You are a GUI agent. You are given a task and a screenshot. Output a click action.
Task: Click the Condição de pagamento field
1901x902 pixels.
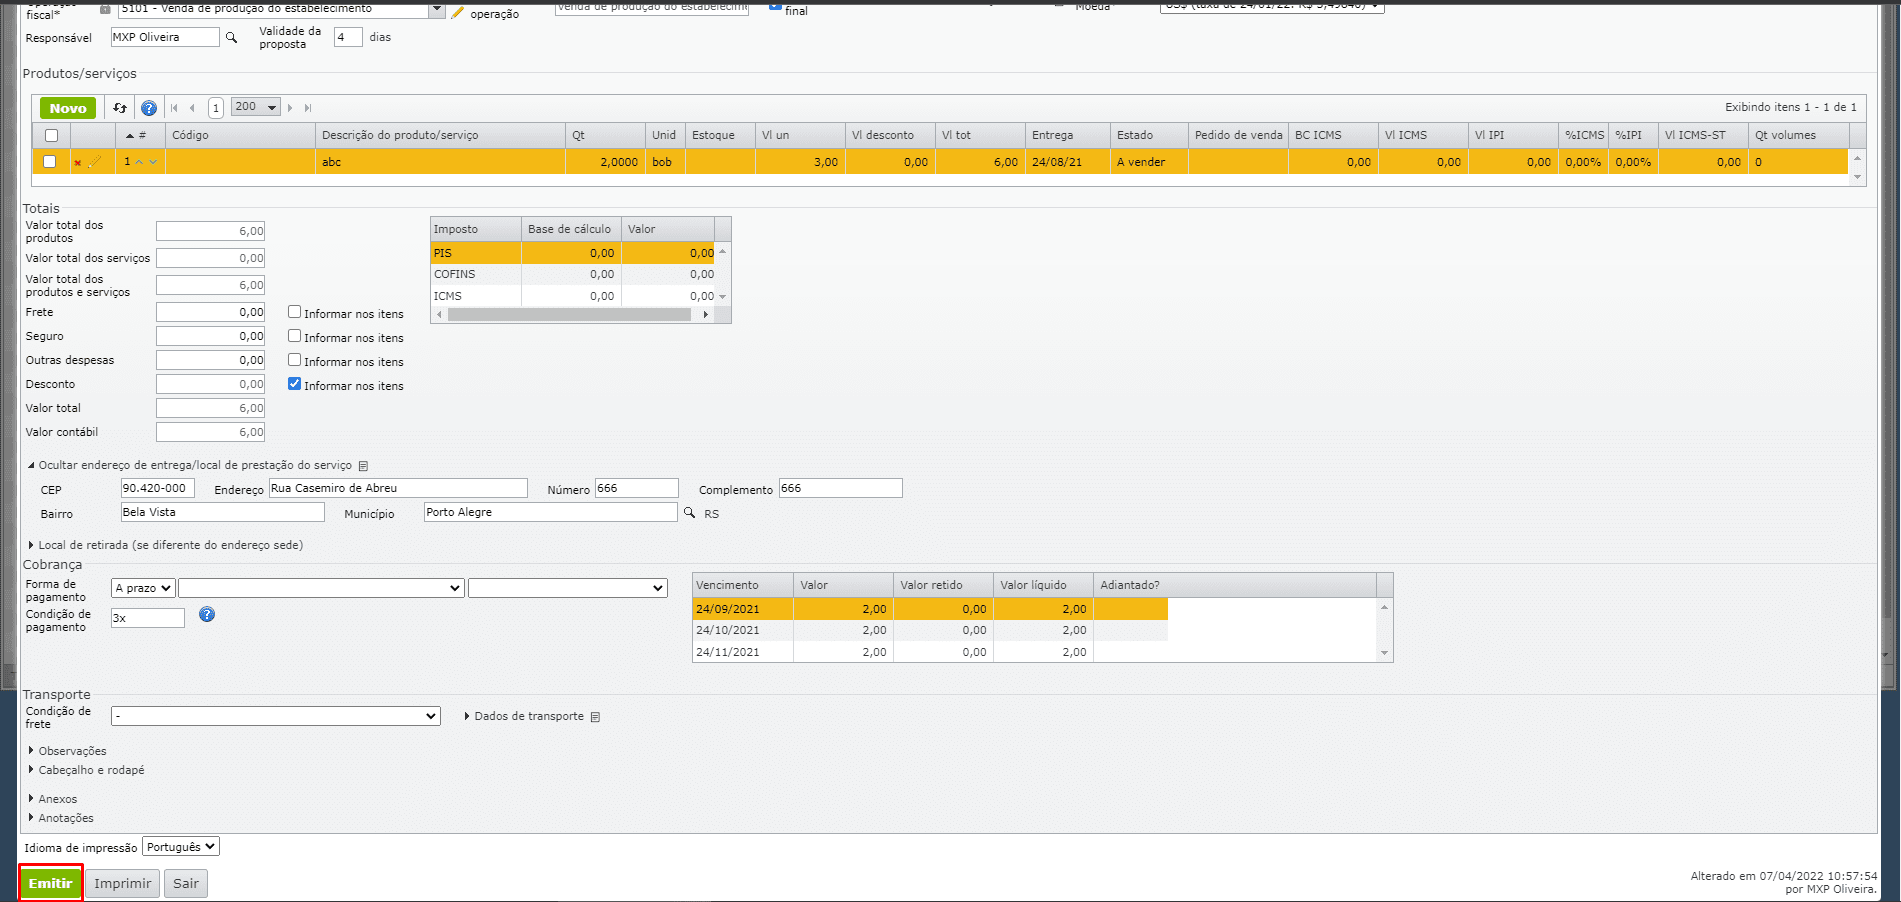pyautogui.click(x=148, y=618)
